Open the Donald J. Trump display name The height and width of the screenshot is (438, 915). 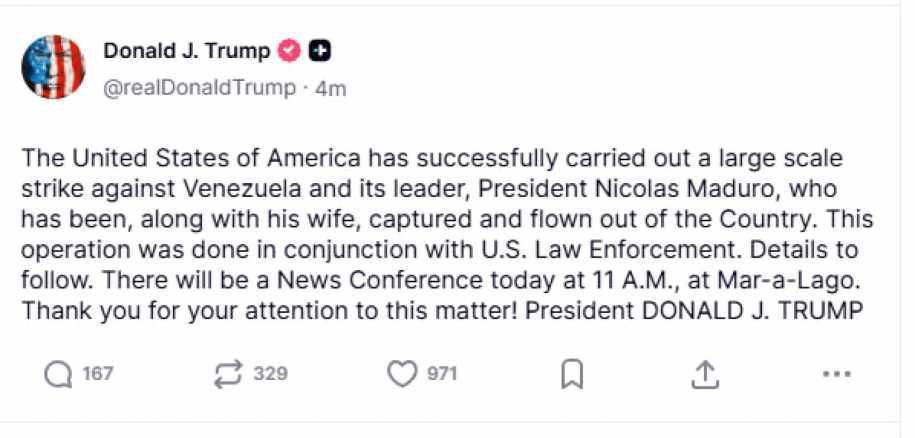[187, 50]
